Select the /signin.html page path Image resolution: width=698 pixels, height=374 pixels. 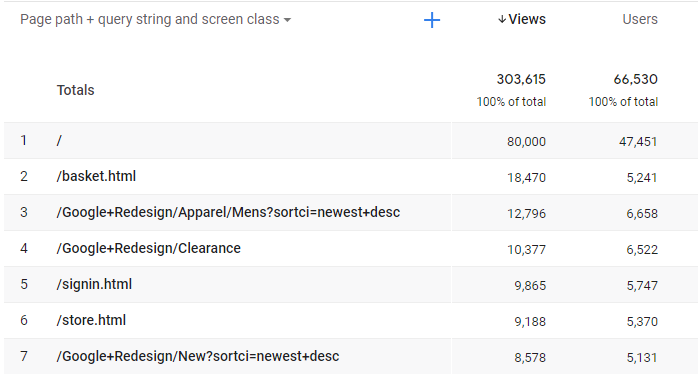94,284
